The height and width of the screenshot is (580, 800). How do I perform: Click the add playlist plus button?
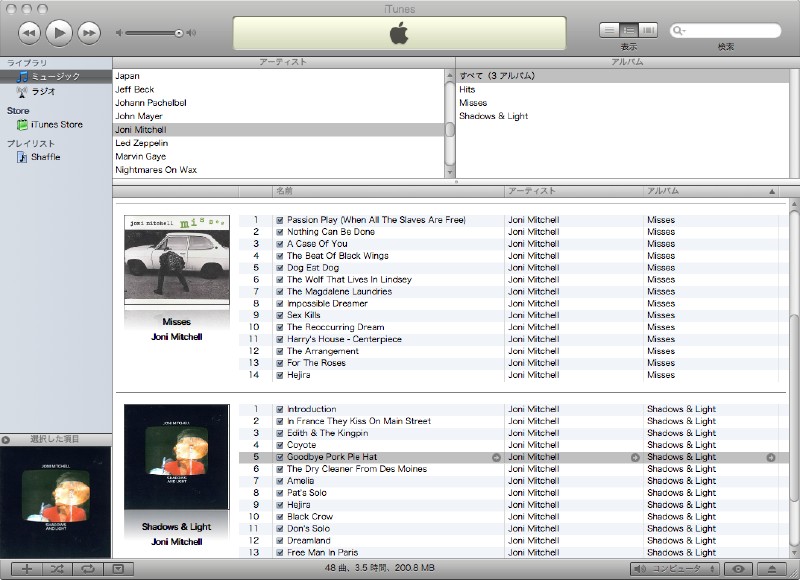(x=27, y=569)
